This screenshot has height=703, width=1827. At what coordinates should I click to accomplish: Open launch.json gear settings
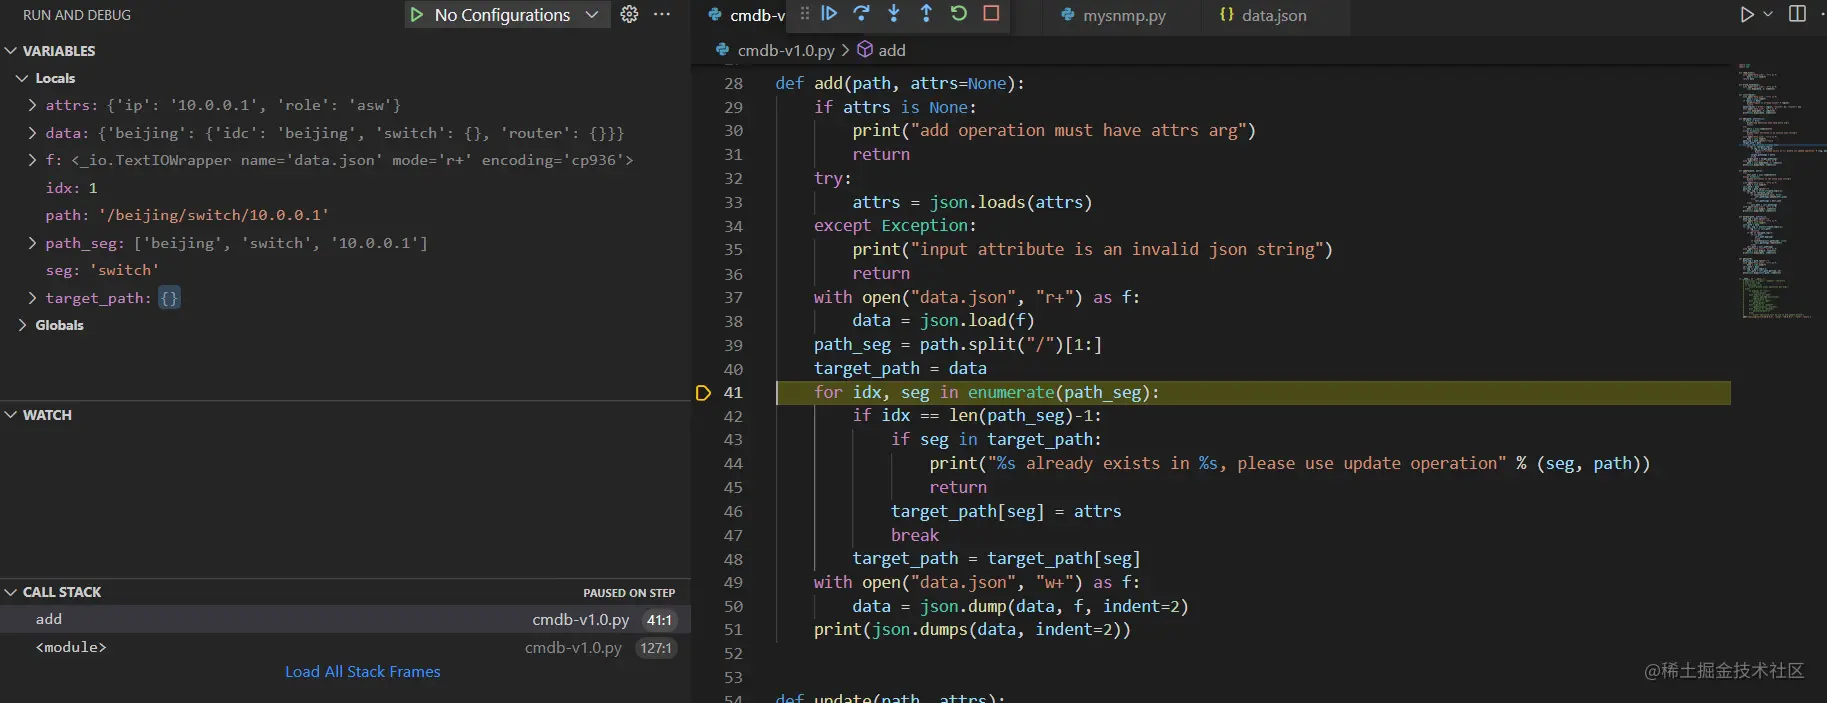point(629,14)
